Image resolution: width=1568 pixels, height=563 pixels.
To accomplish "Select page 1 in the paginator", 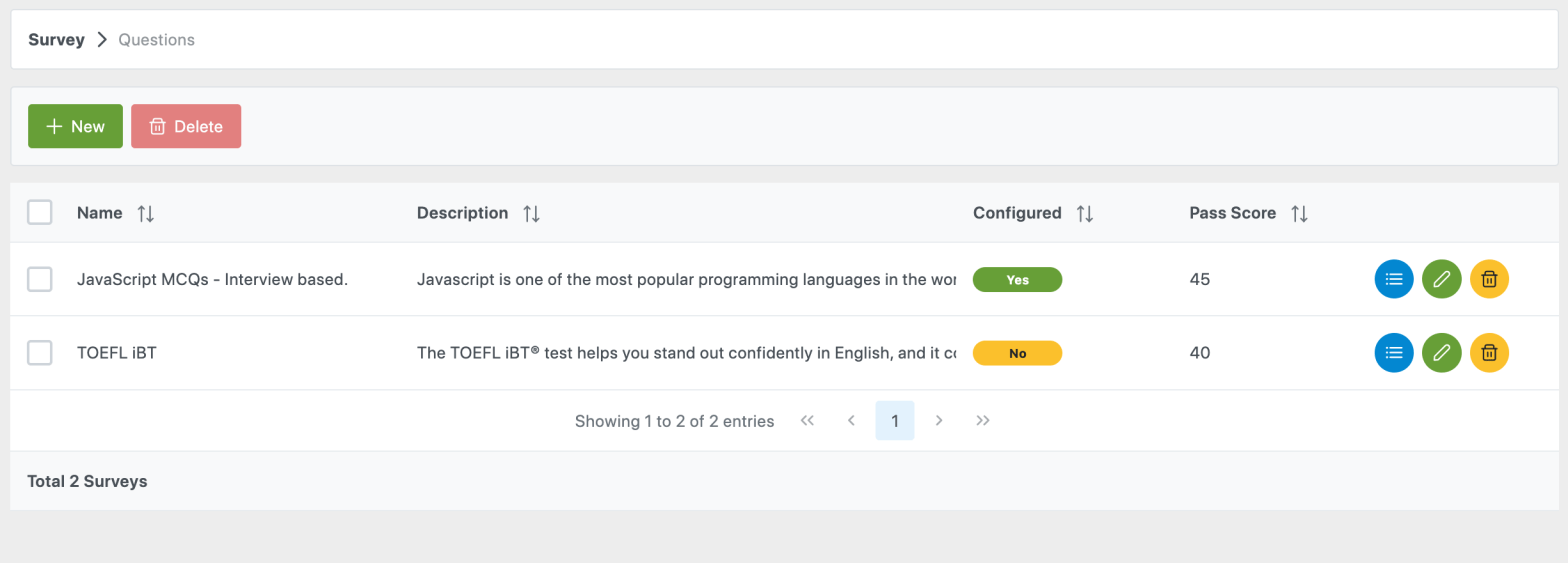I will [894, 421].
